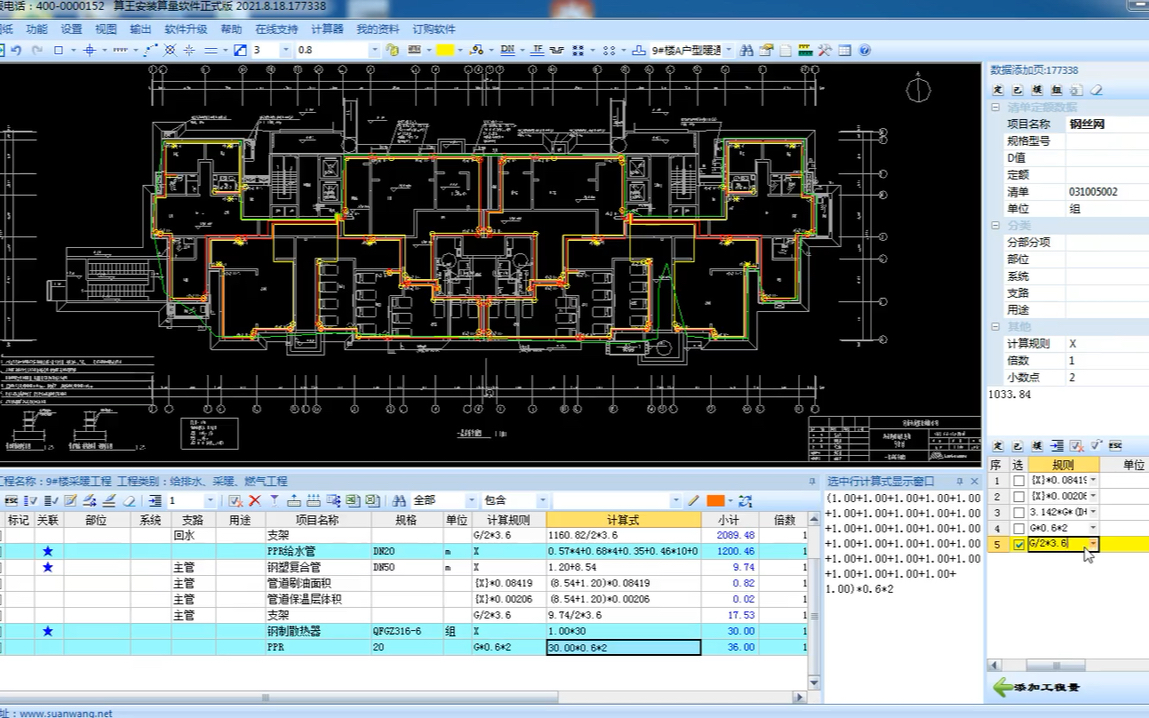Click the binoculars find icon in top toolbar
The image size is (1149, 718).
coord(747,51)
